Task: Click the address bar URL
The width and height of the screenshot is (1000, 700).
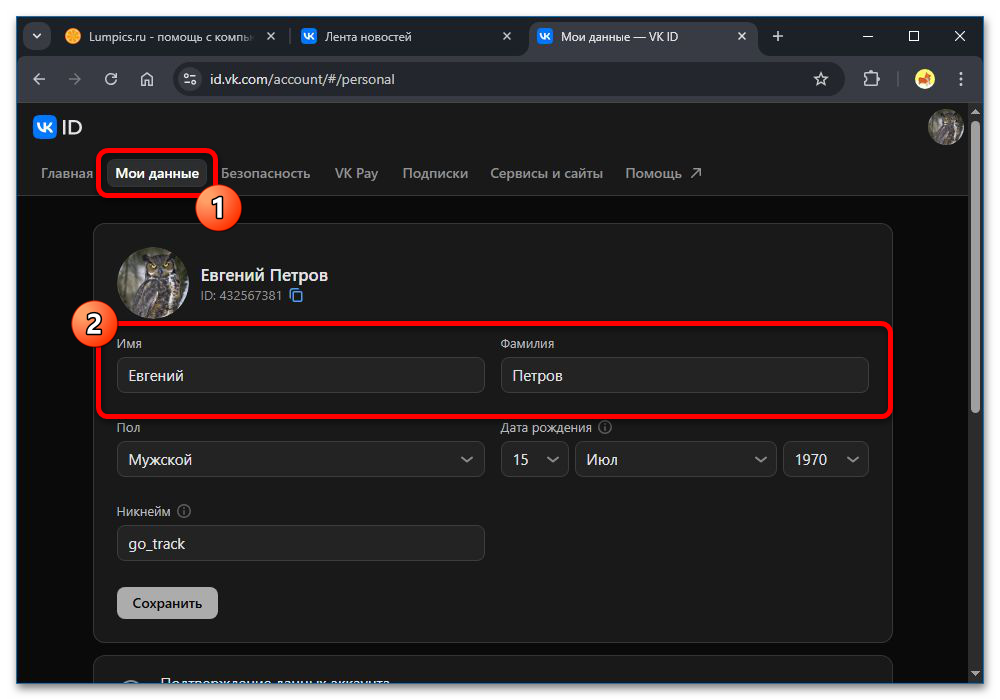Action: [302, 79]
